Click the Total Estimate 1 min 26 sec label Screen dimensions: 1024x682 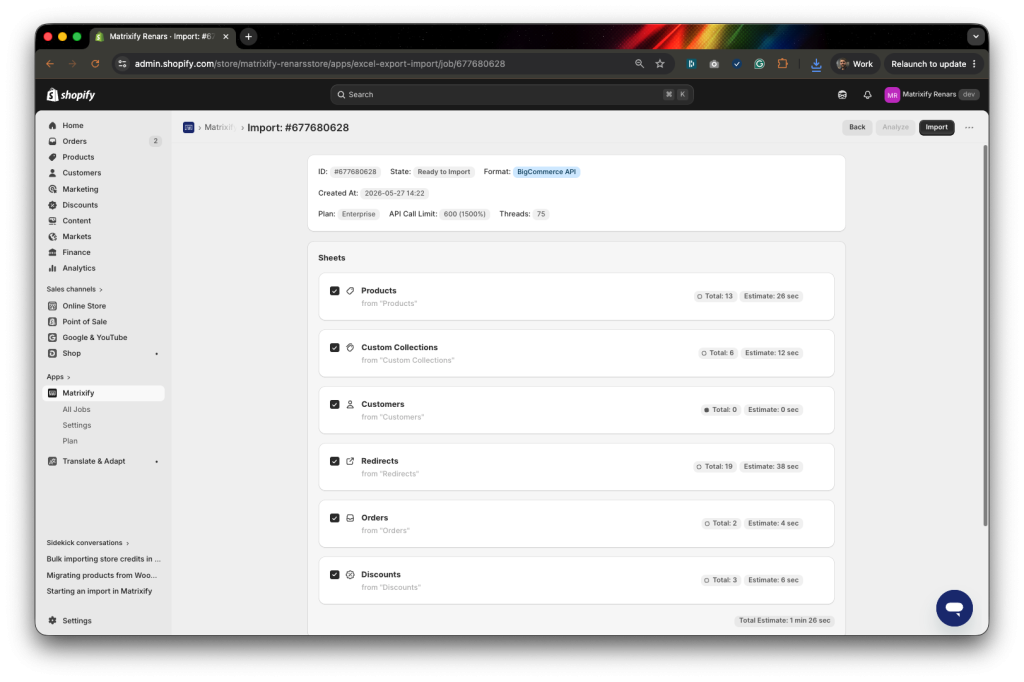pos(784,621)
